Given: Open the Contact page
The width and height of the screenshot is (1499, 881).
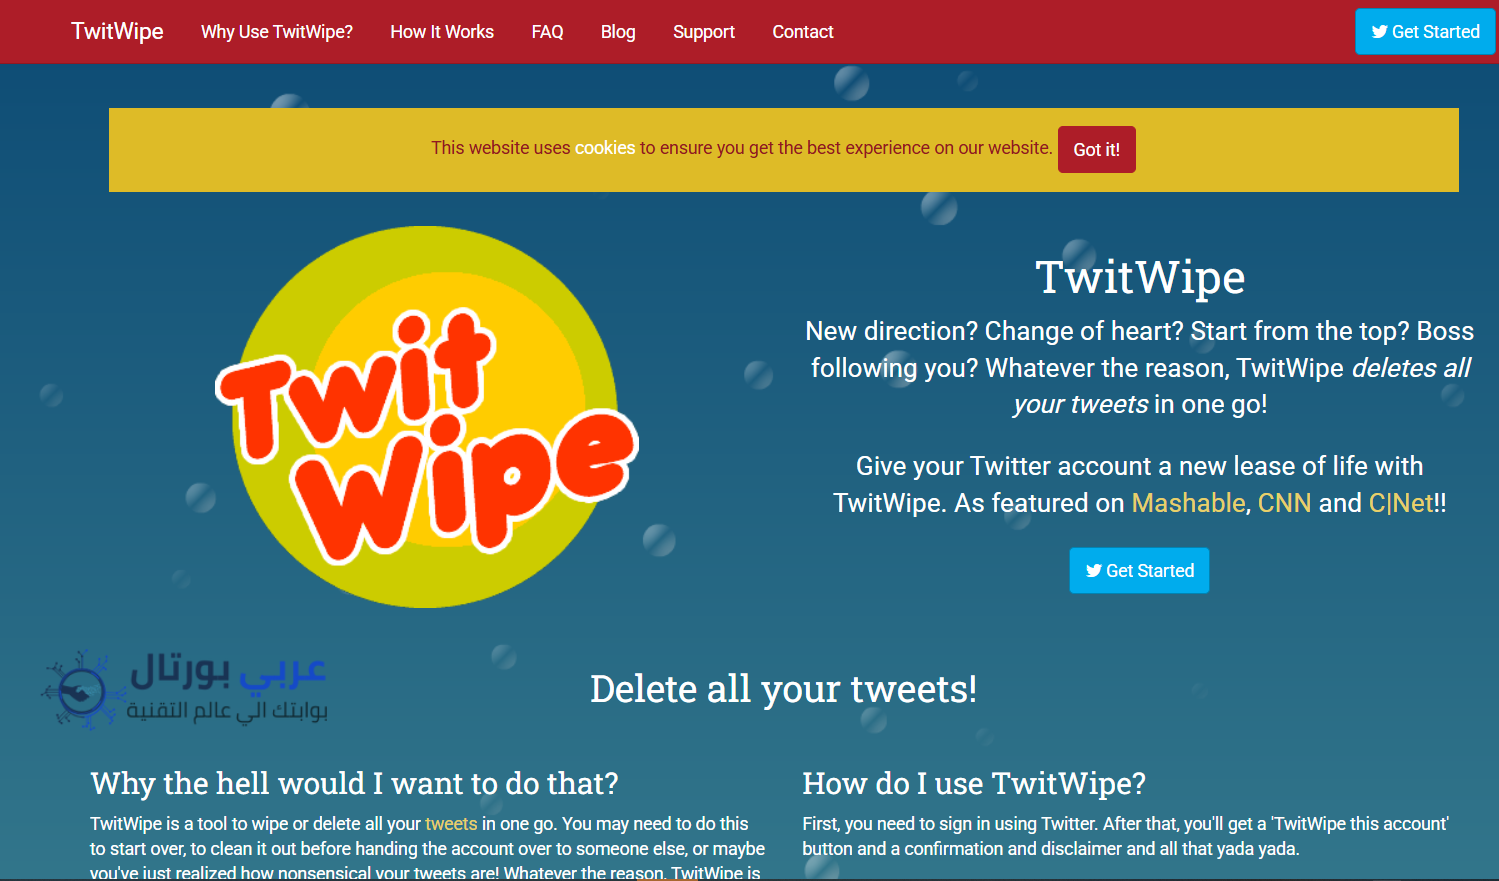Looking at the screenshot, I should (803, 32).
